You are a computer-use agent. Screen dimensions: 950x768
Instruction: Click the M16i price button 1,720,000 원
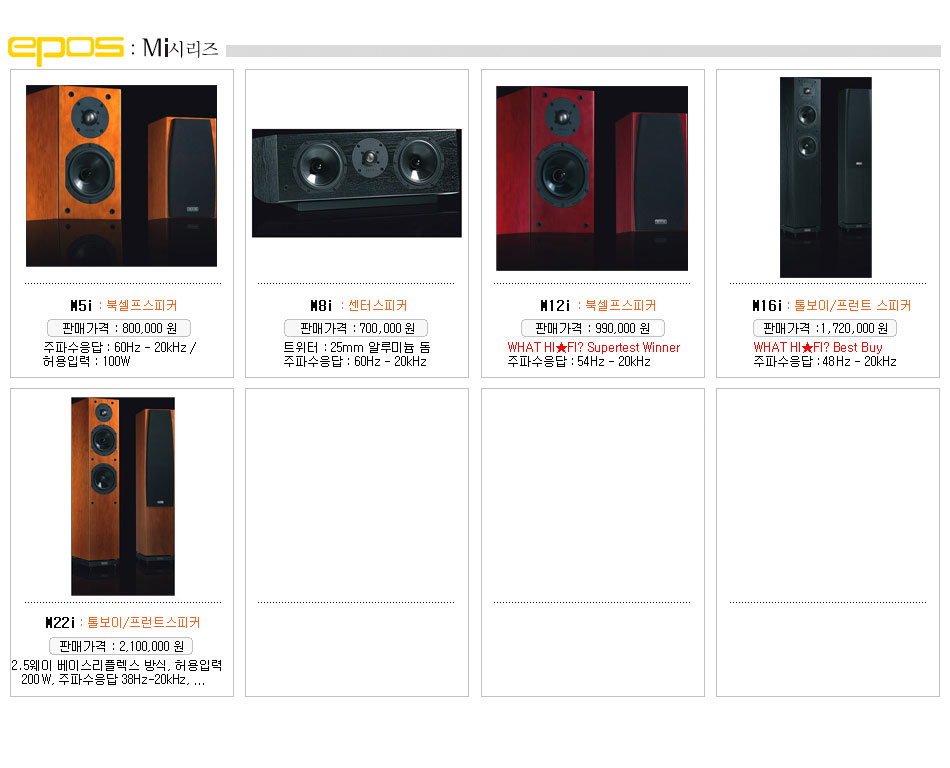825,328
